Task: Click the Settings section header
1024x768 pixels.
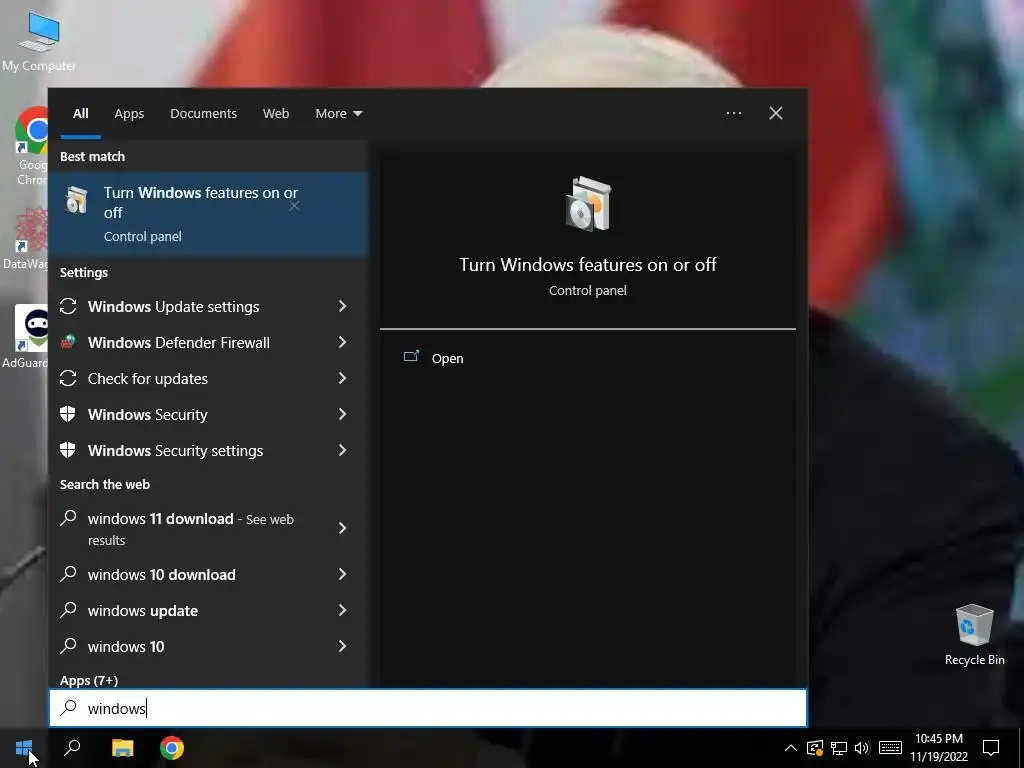Action: (84, 272)
